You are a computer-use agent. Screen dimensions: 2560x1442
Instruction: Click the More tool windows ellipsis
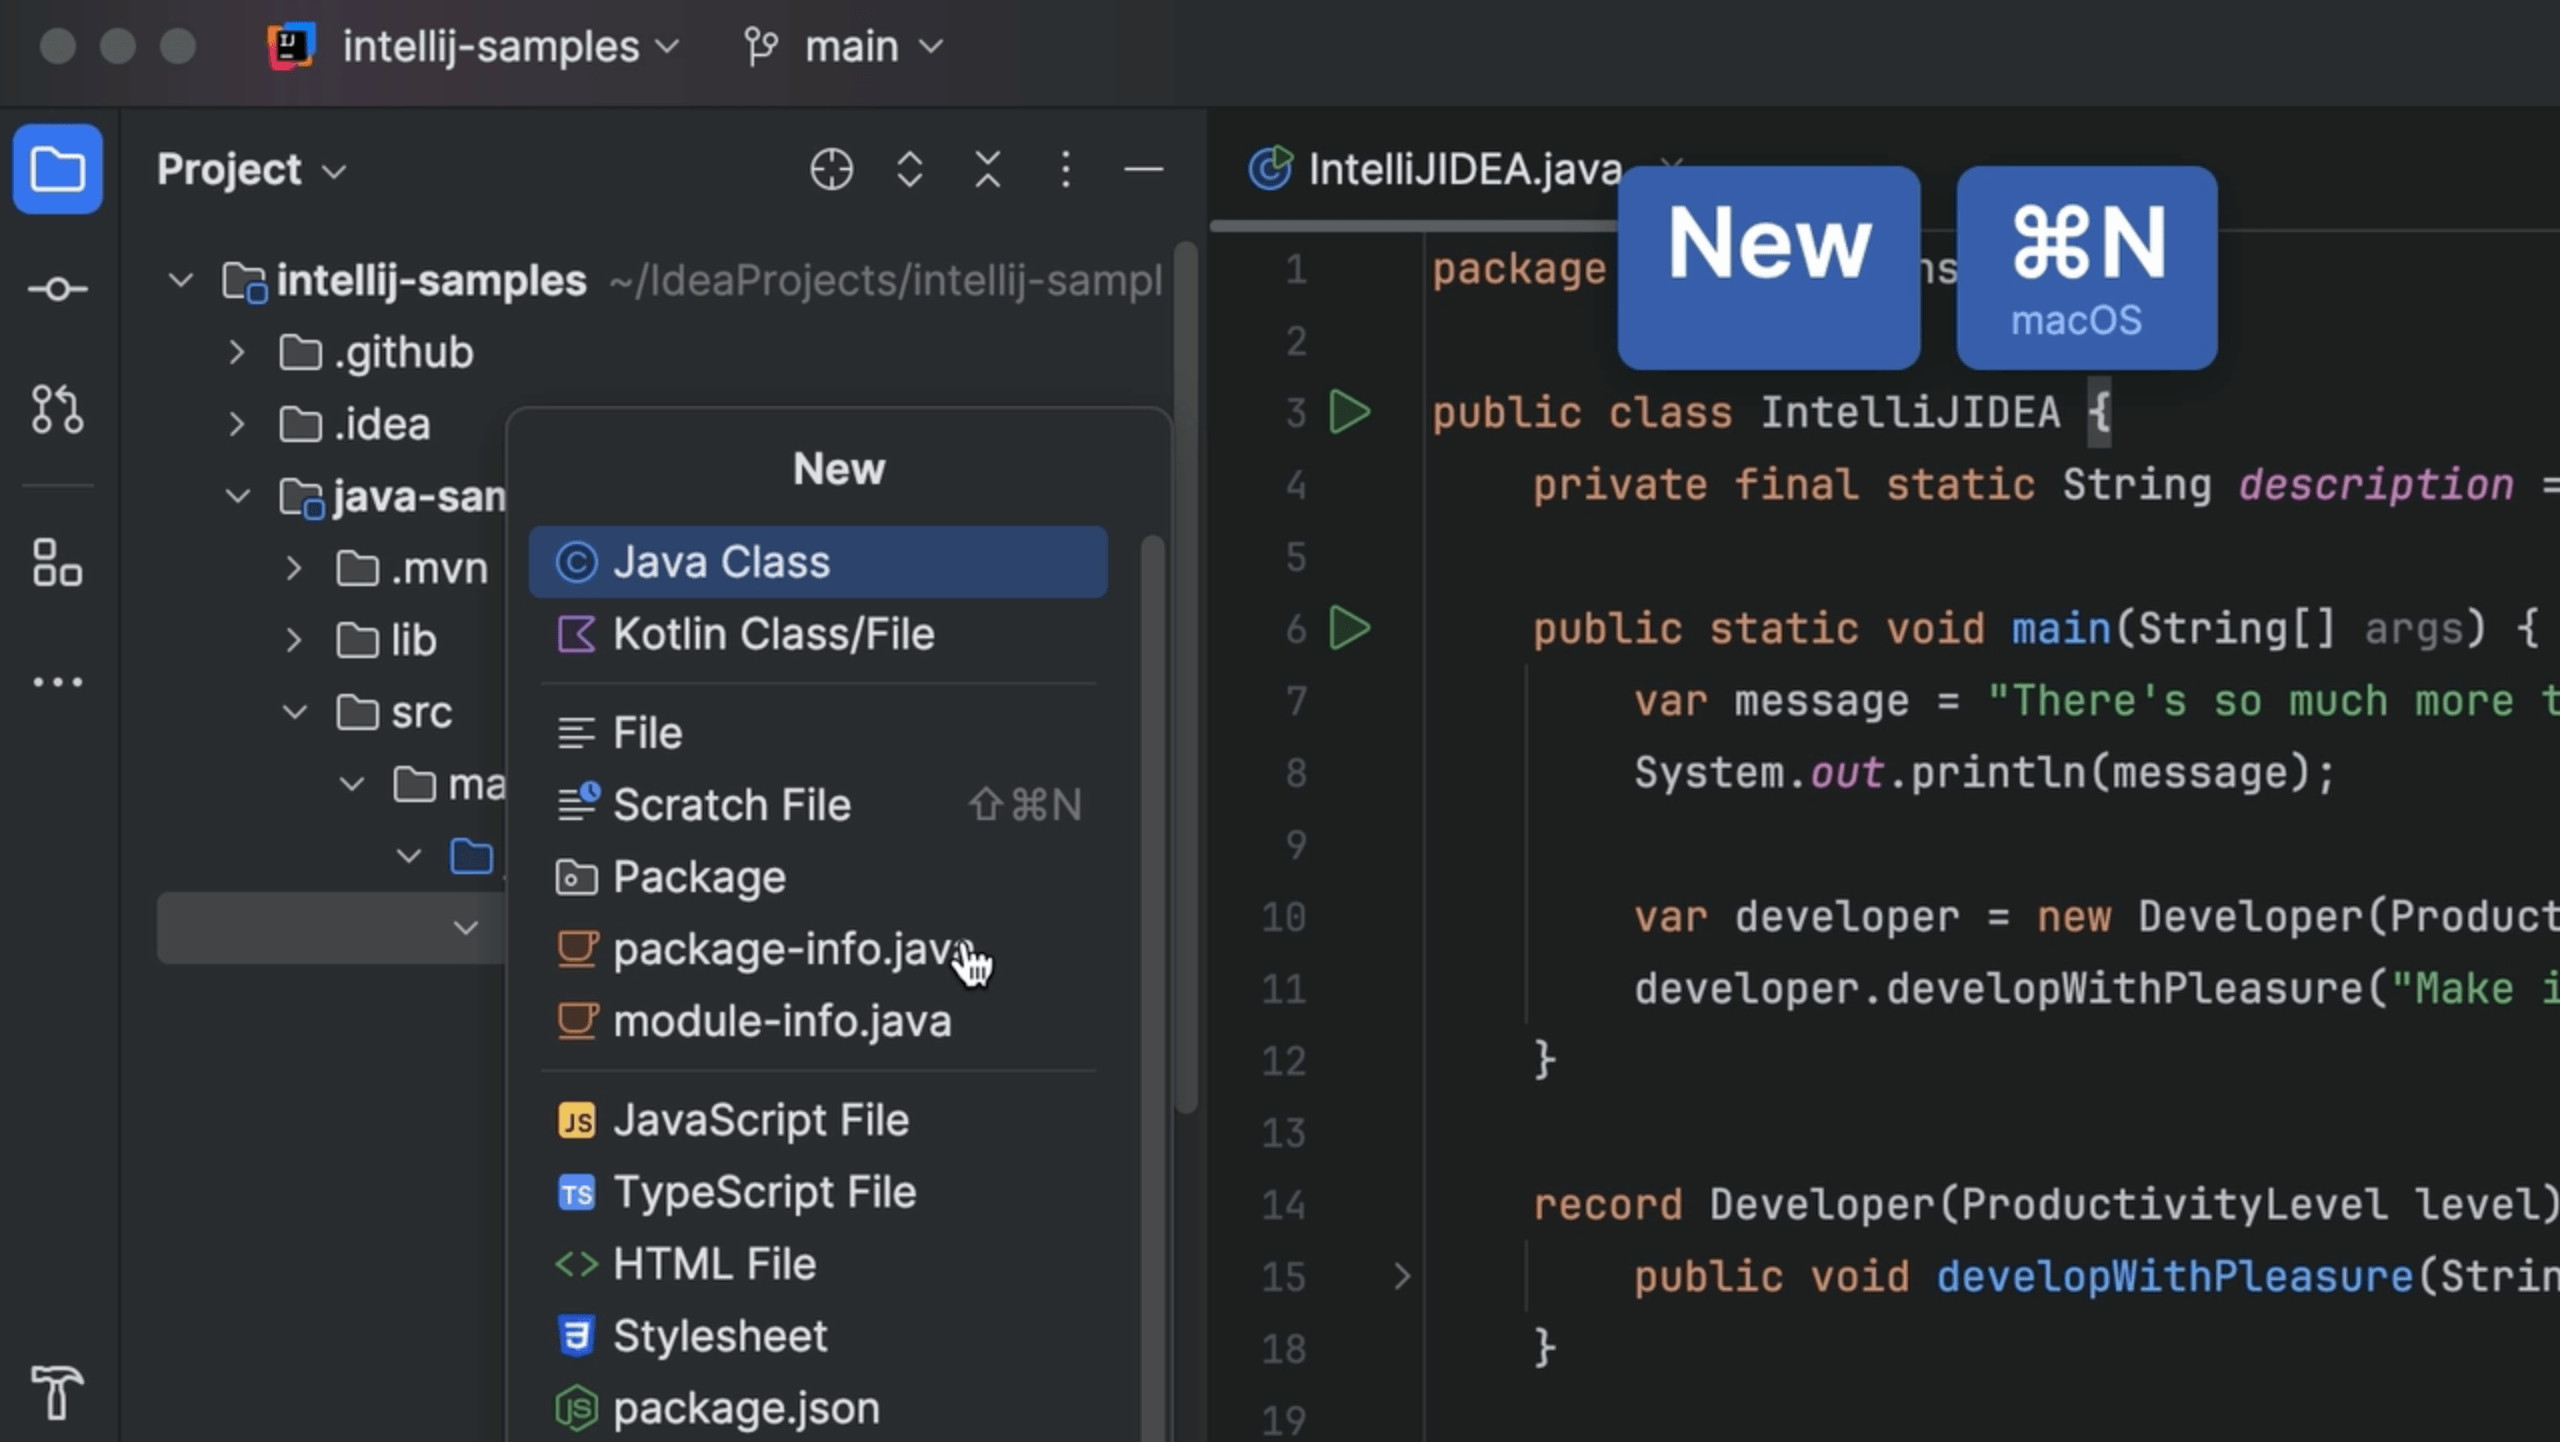click(x=57, y=682)
